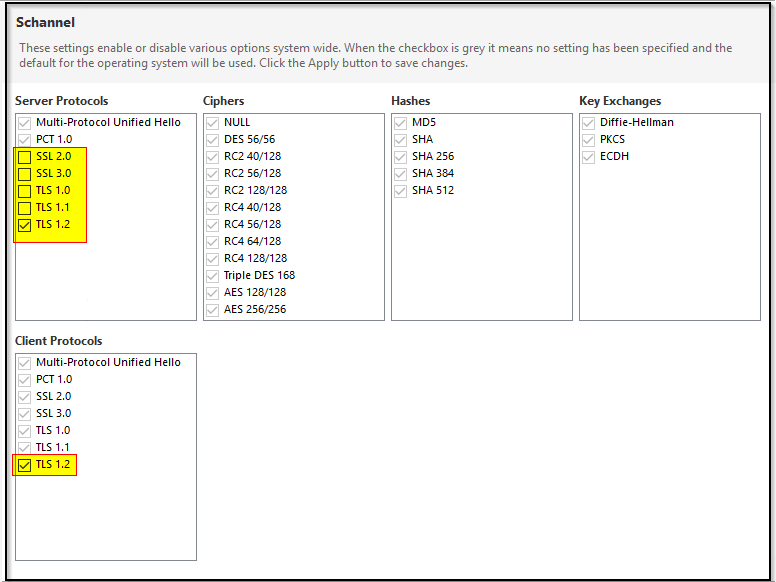Toggle Client Protocols PCT 1.0 checkbox

[x=24, y=380]
